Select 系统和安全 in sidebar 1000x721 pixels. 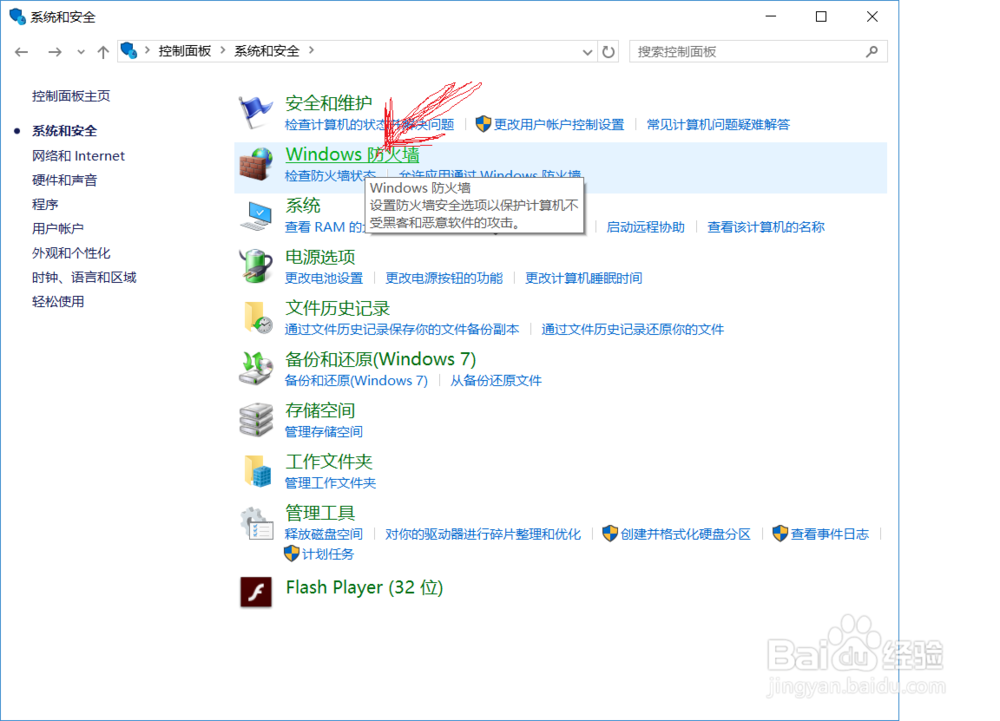(x=64, y=131)
